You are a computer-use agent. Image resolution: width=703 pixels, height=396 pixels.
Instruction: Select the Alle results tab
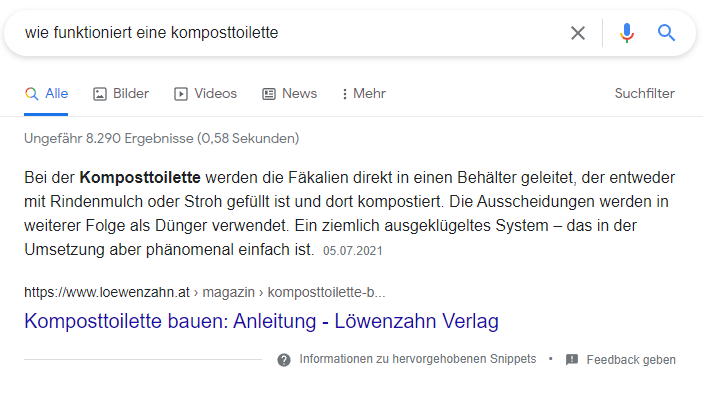(46, 94)
